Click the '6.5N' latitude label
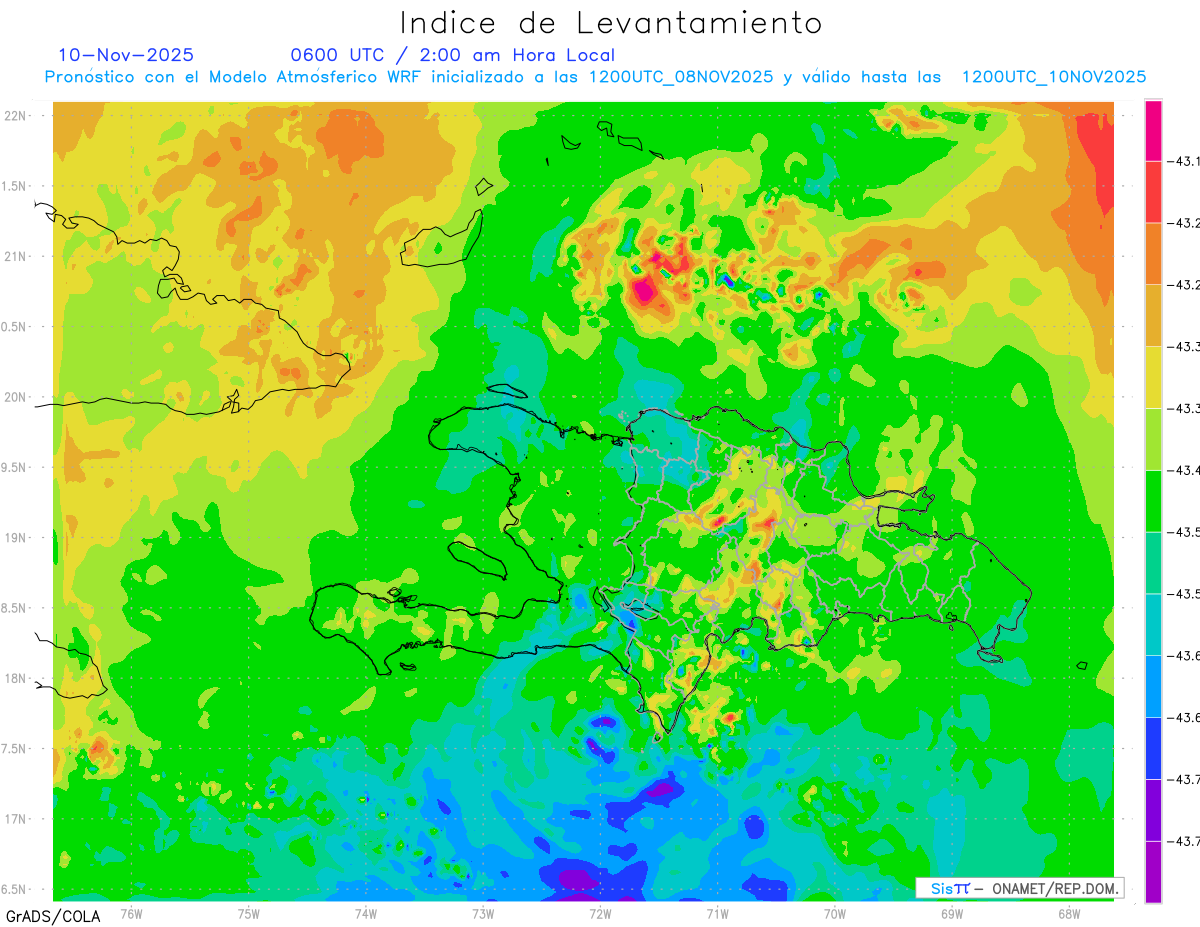The width and height of the screenshot is (1200, 927). (15, 889)
